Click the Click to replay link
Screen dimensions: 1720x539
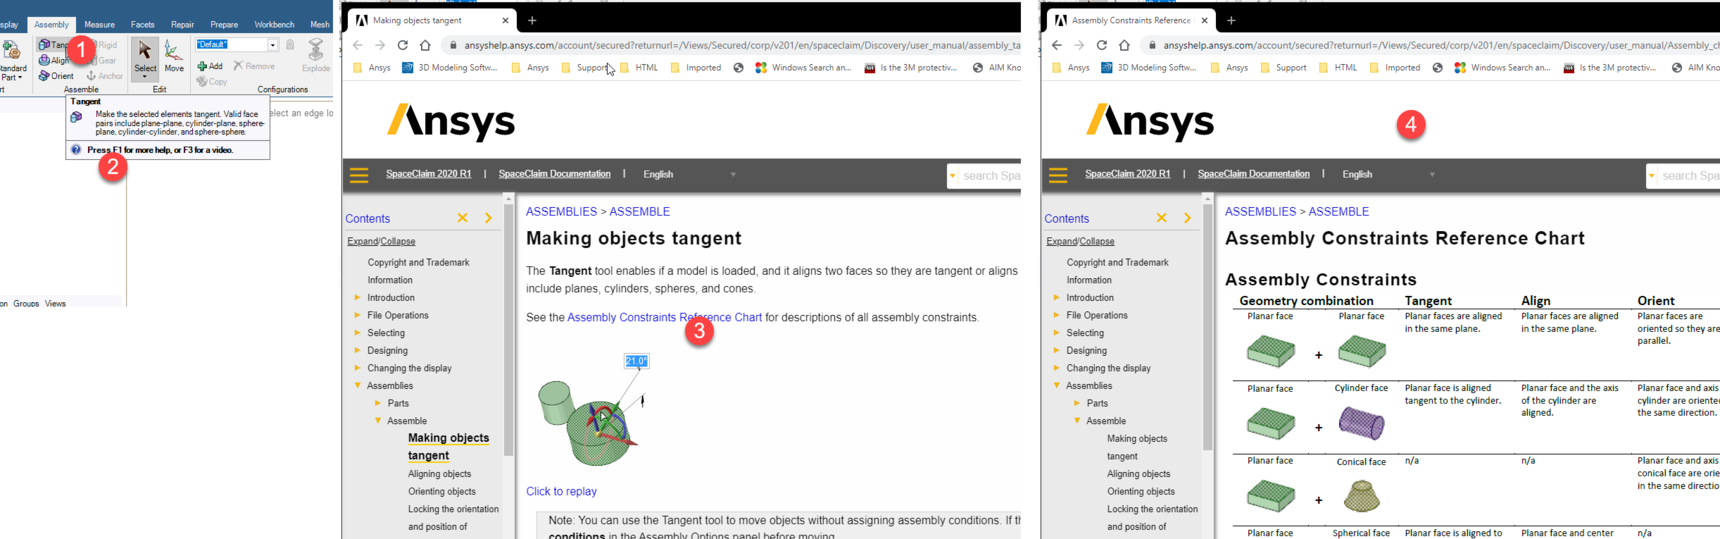[x=561, y=491]
